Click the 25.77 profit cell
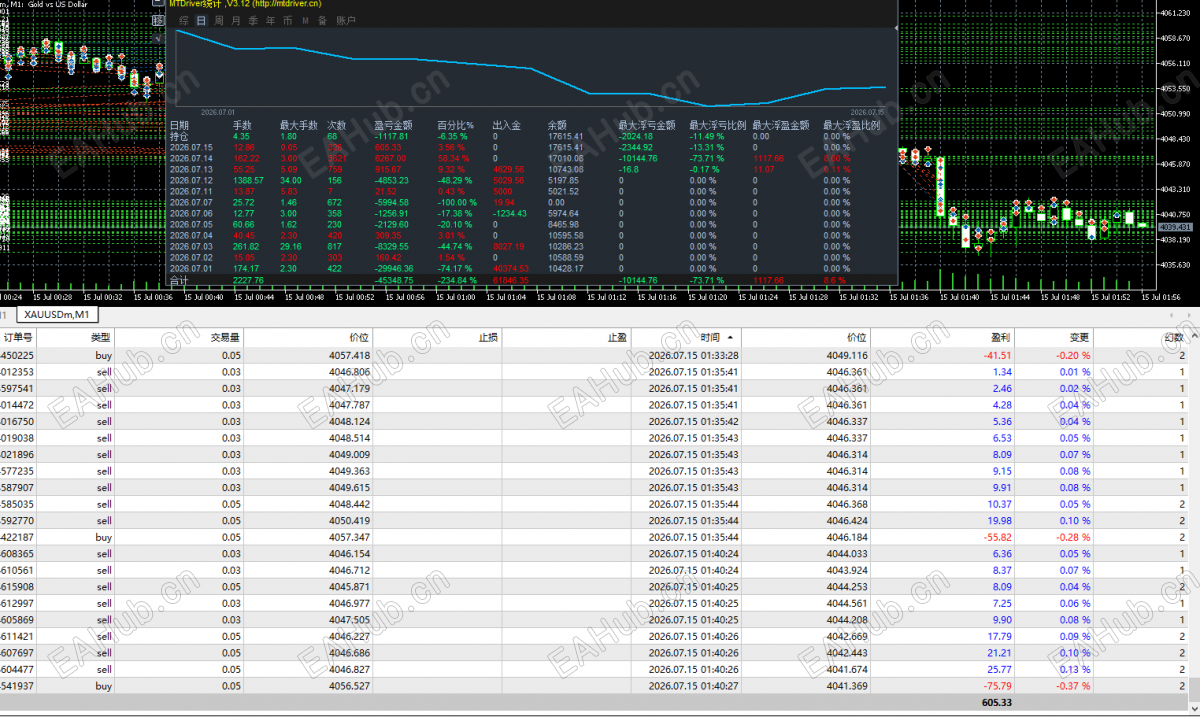1200x717 pixels. tap(999, 670)
